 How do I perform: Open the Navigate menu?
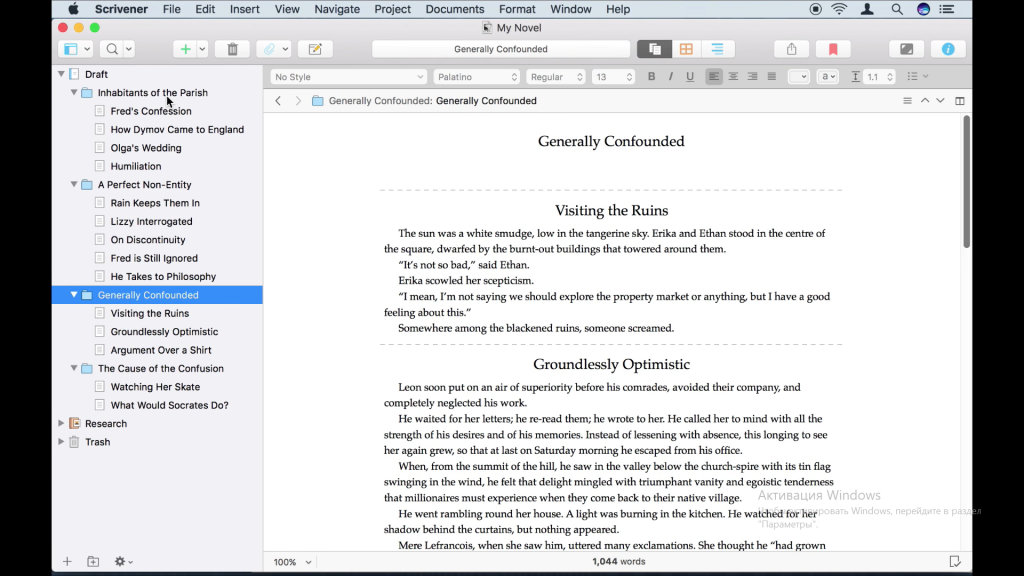tap(337, 9)
